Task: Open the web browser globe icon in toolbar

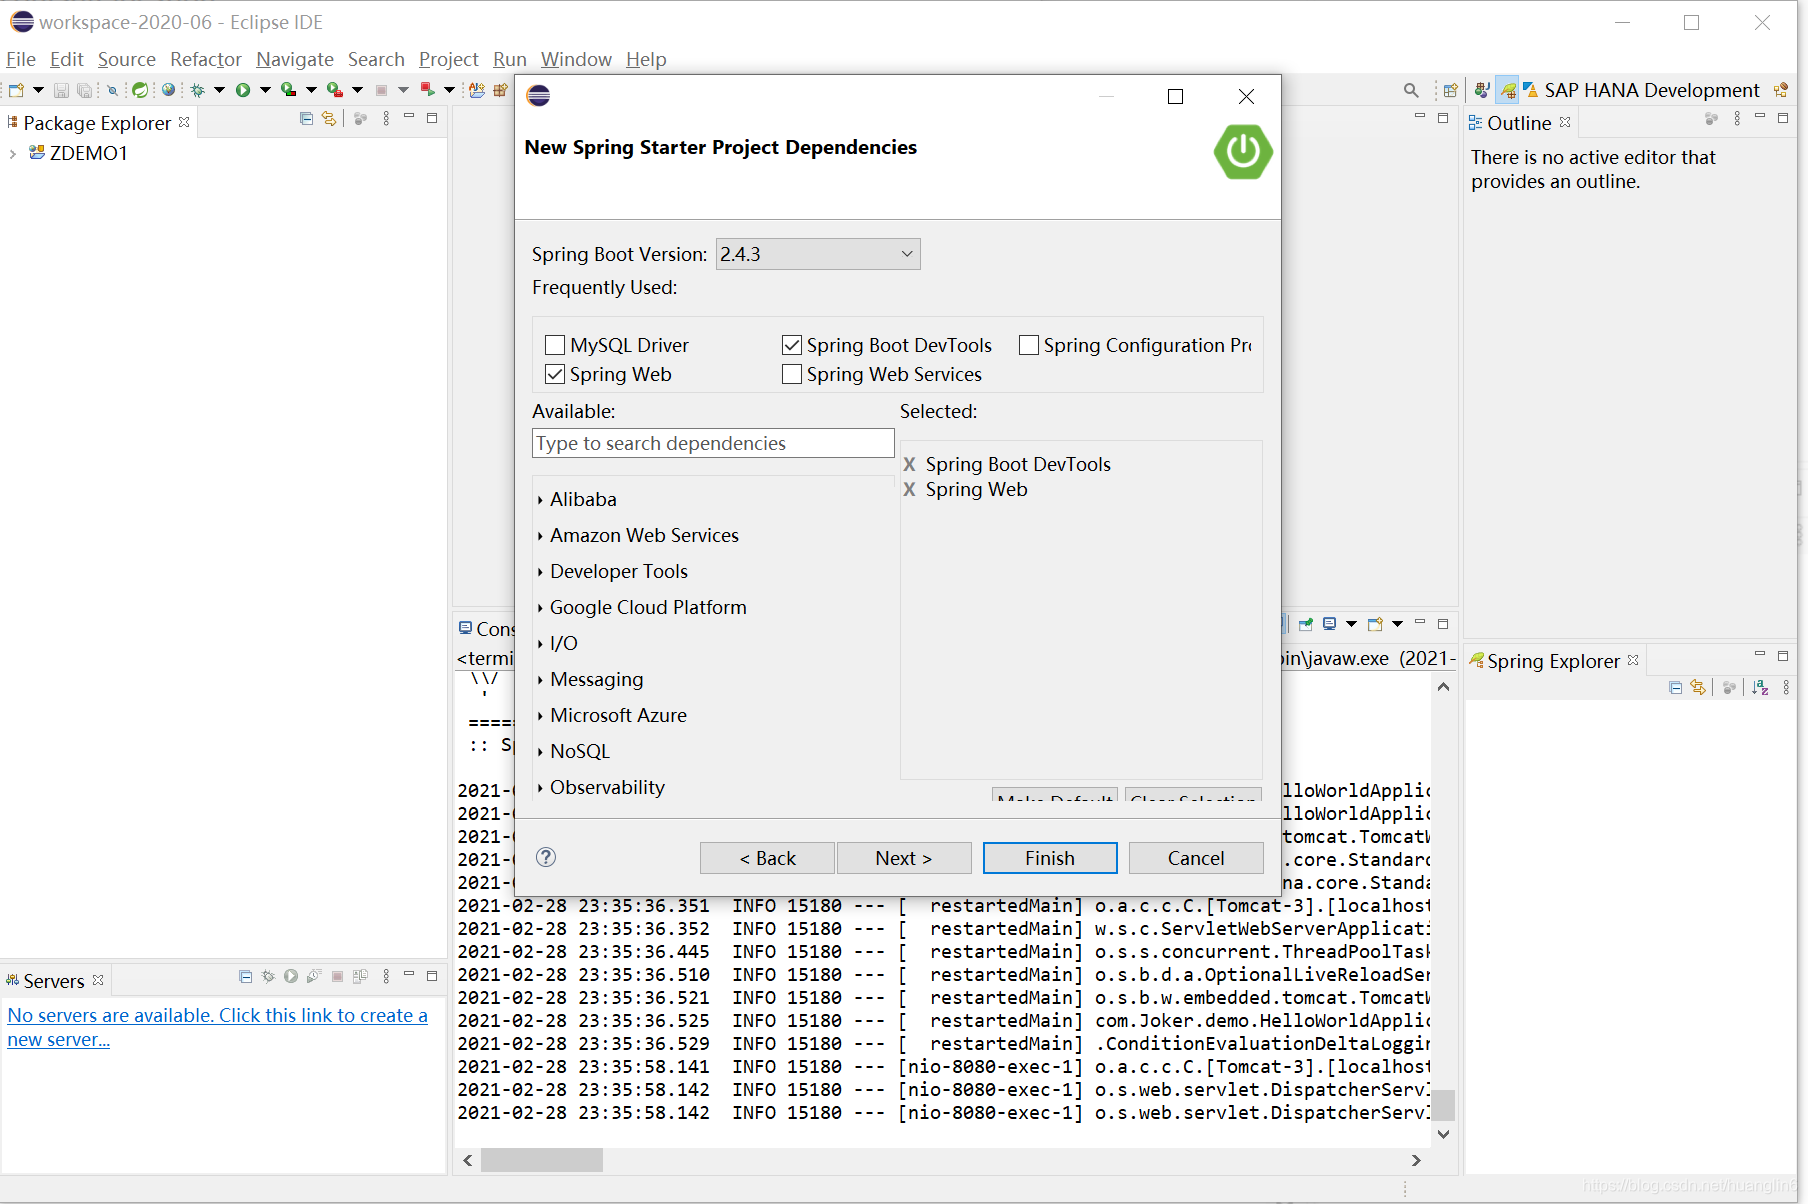Action: click(x=168, y=89)
